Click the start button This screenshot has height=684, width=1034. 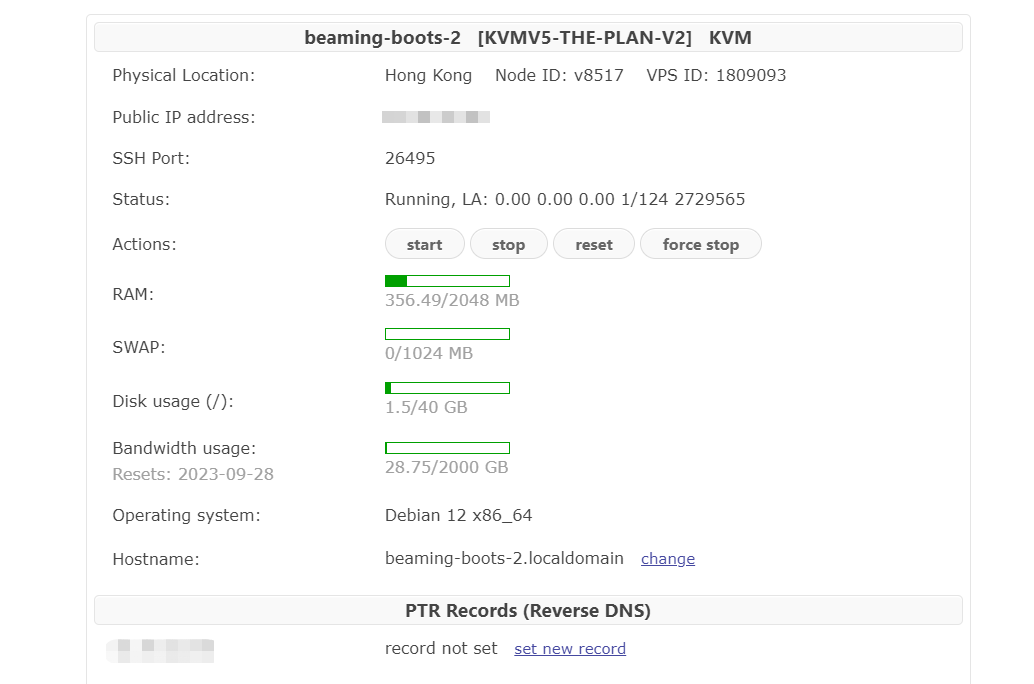[424, 244]
